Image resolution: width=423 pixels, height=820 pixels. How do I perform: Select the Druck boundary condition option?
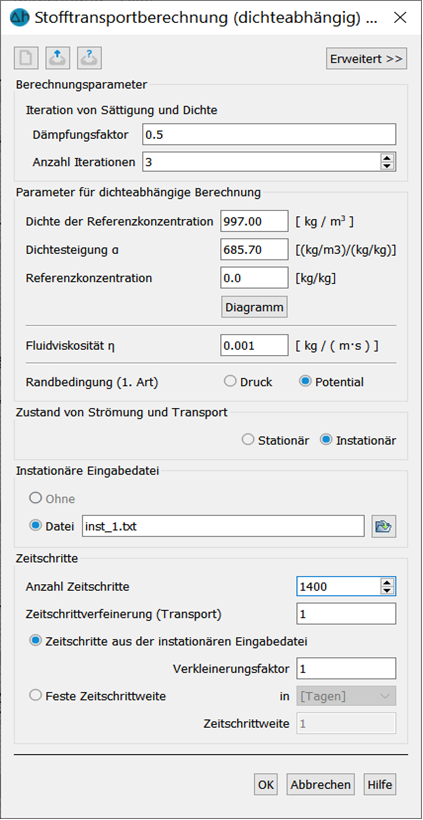(230, 382)
